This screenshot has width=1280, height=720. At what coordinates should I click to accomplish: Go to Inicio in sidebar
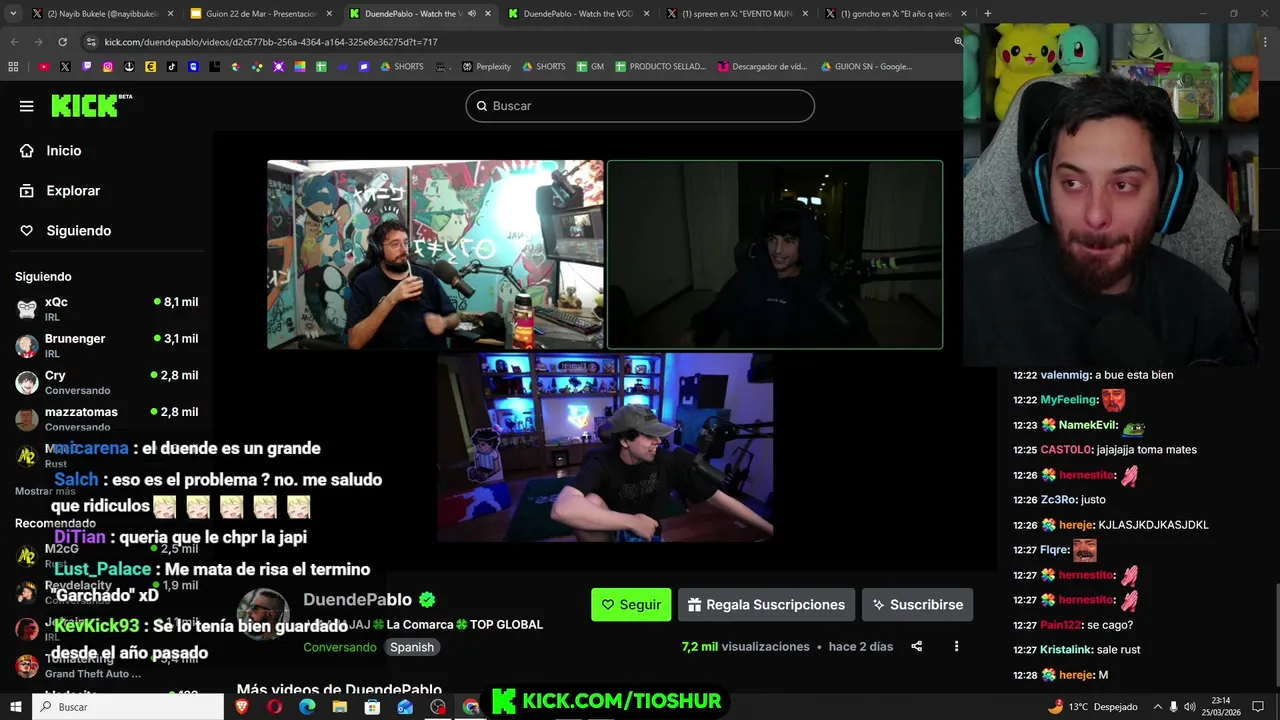click(x=63, y=150)
